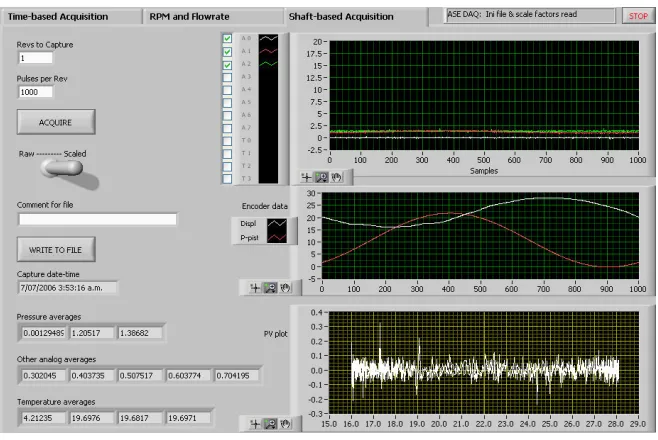Enable the A7 channel checkbox

click(x=227, y=128)
